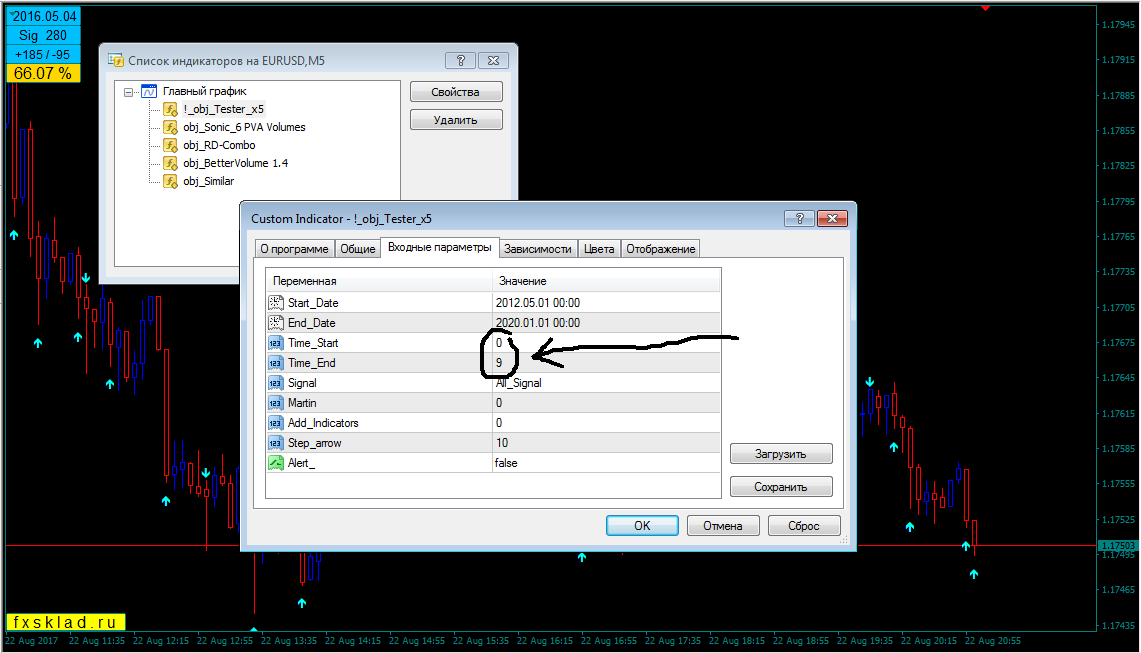Screen dimensions: 1141x653
Task: Click the obj_RD-Combo indicator icon
Action: (170, 146)
